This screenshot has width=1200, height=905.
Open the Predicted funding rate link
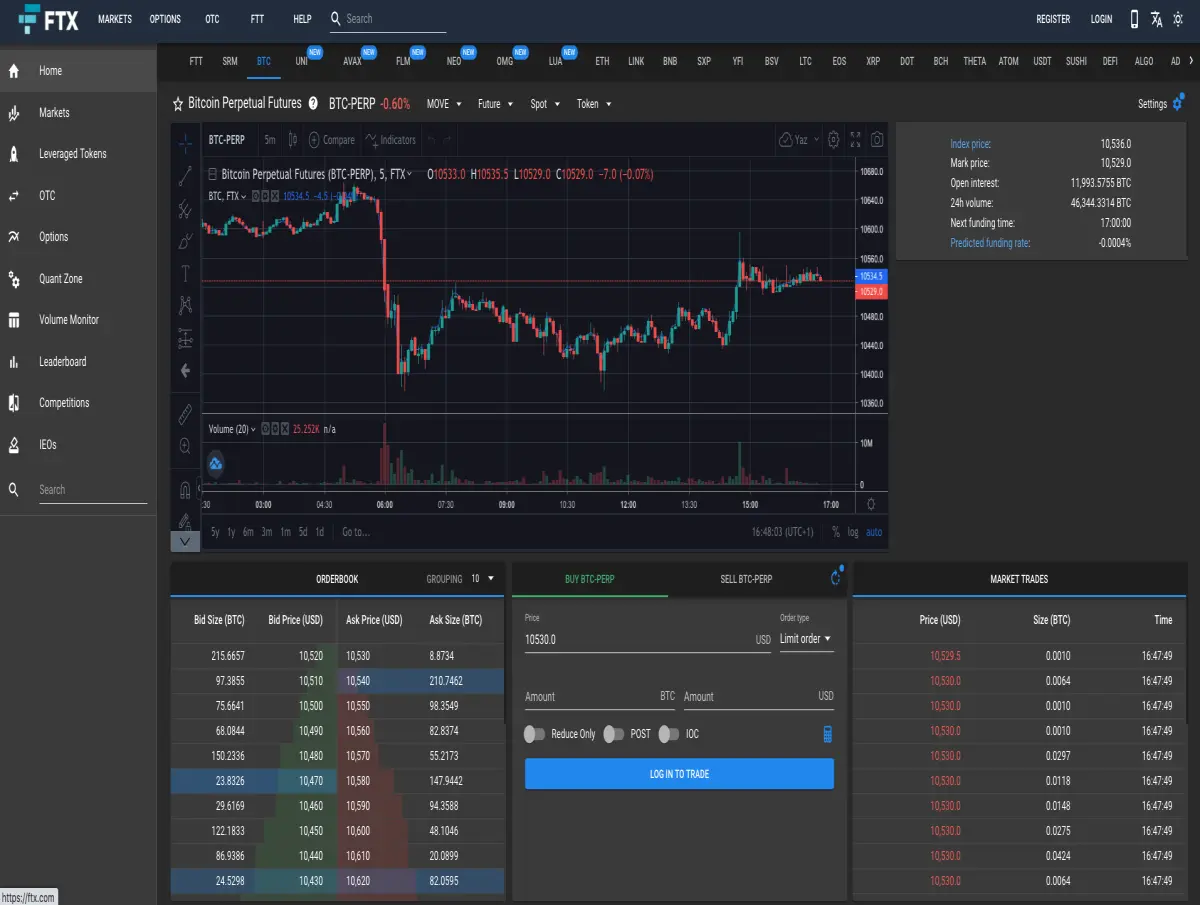coord(990,243)
